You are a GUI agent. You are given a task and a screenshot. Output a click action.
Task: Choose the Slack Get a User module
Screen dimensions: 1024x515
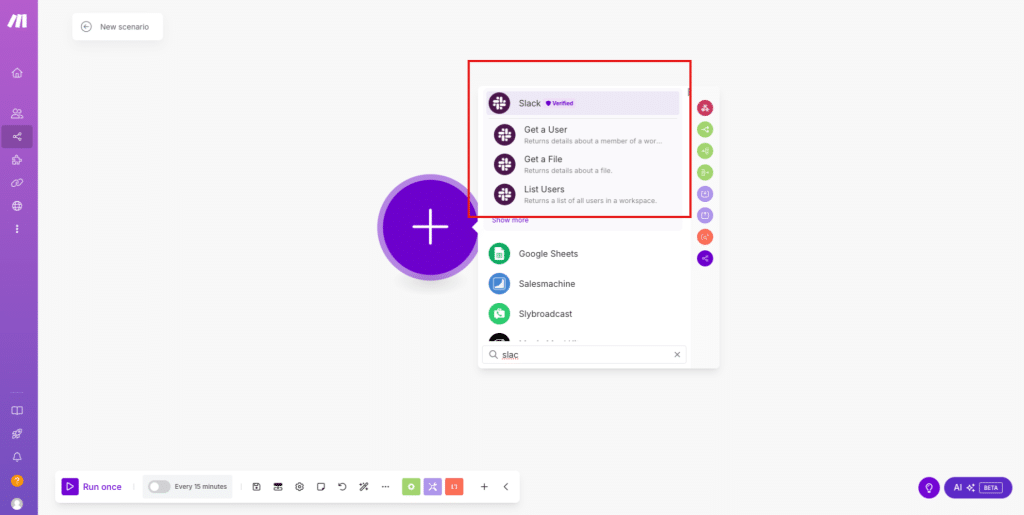[583, 134]
